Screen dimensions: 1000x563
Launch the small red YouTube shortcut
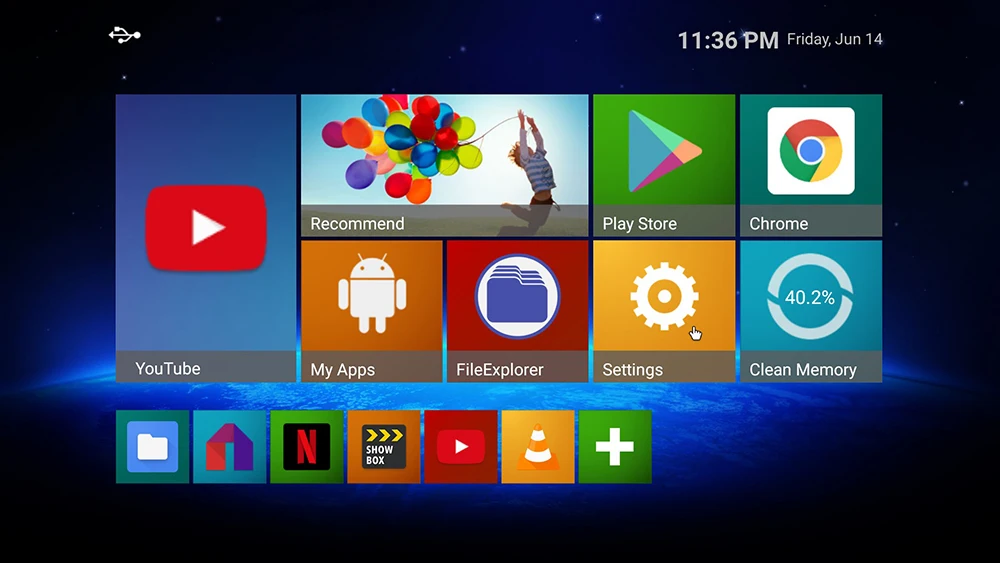460,447
